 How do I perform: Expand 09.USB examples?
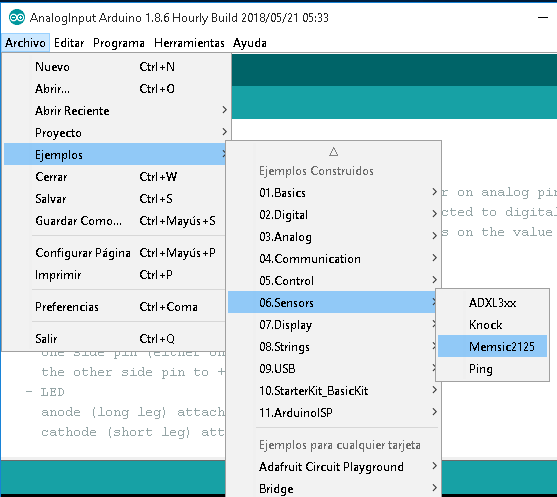(x=333, y=369)
